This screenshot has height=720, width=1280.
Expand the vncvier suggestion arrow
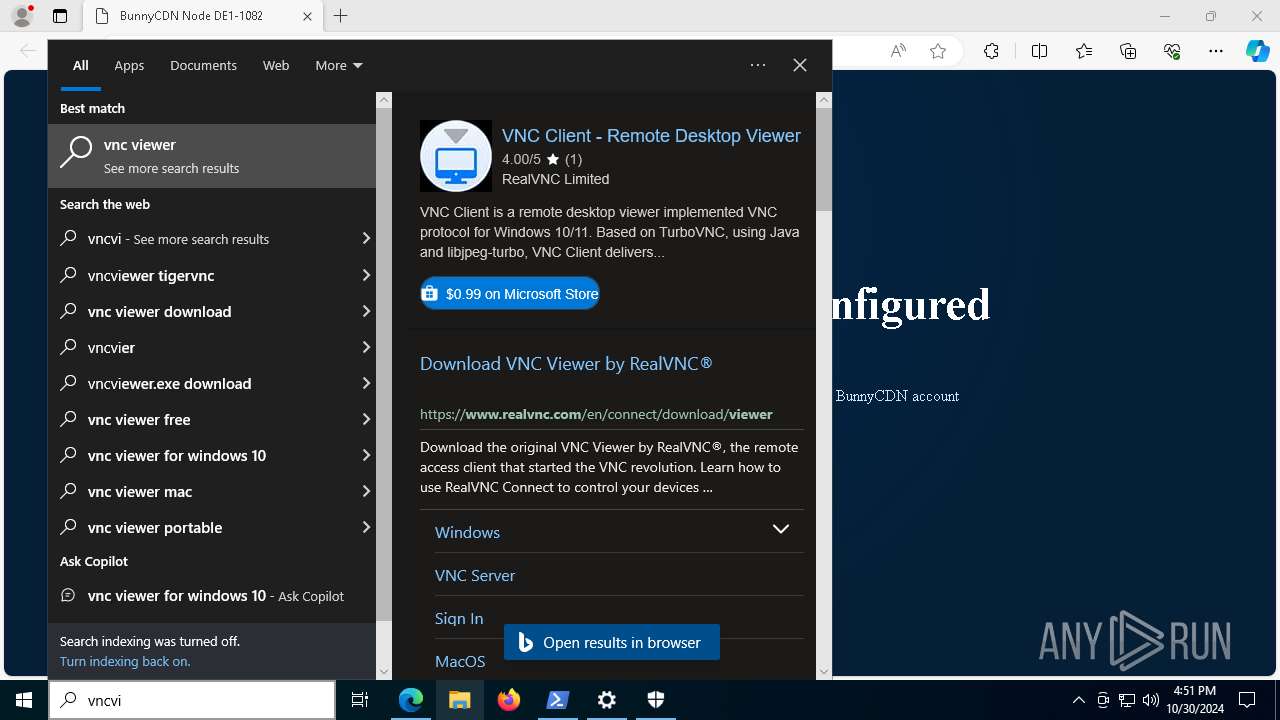[x=366, y=347]
